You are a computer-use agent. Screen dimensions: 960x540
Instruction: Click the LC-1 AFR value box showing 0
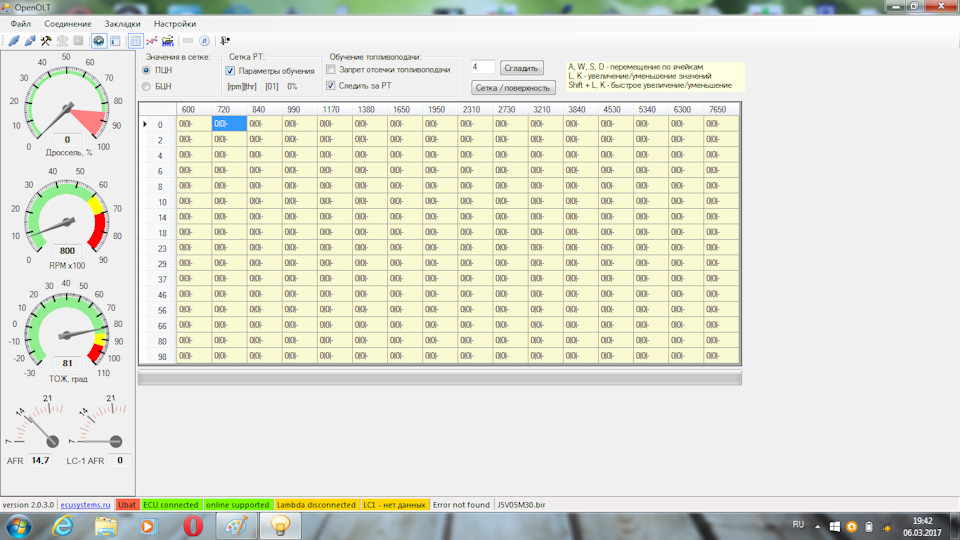pyautogui.click(x=120, y=460)
